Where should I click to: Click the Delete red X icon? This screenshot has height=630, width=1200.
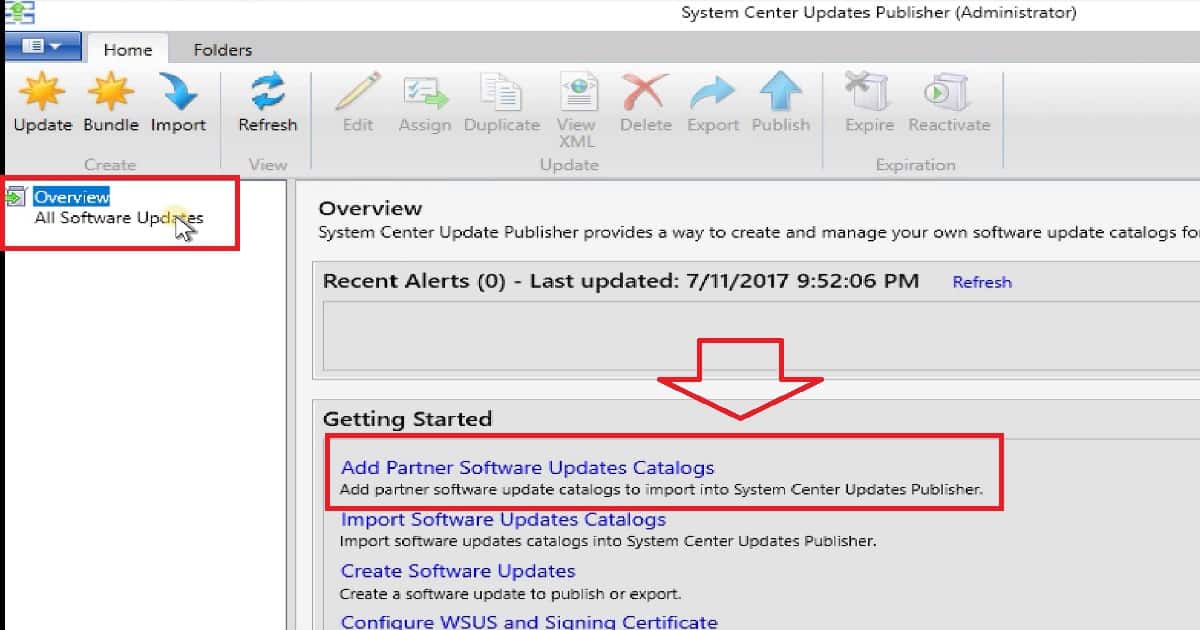(645, 92)
